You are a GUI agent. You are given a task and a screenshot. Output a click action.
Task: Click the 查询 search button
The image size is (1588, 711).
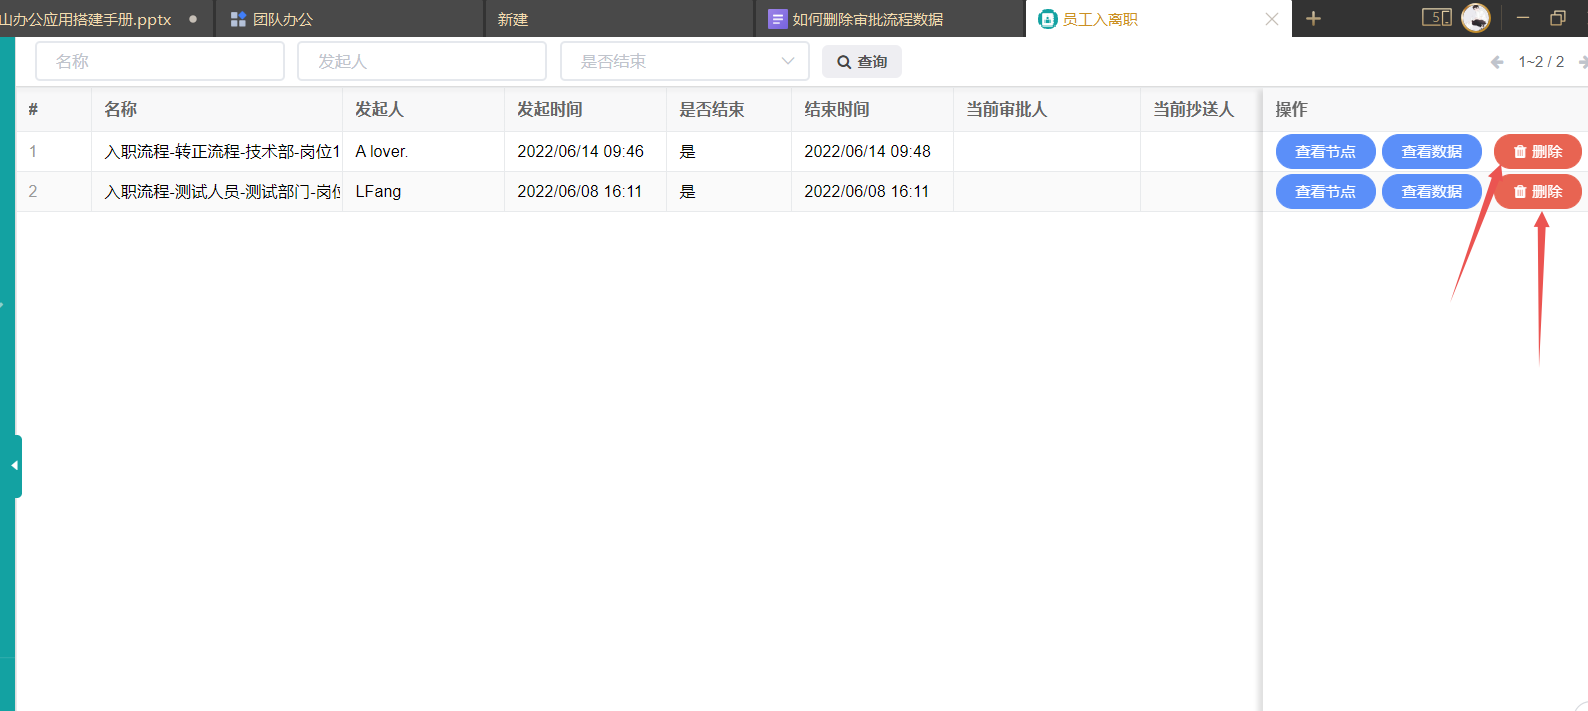[862, 62]
